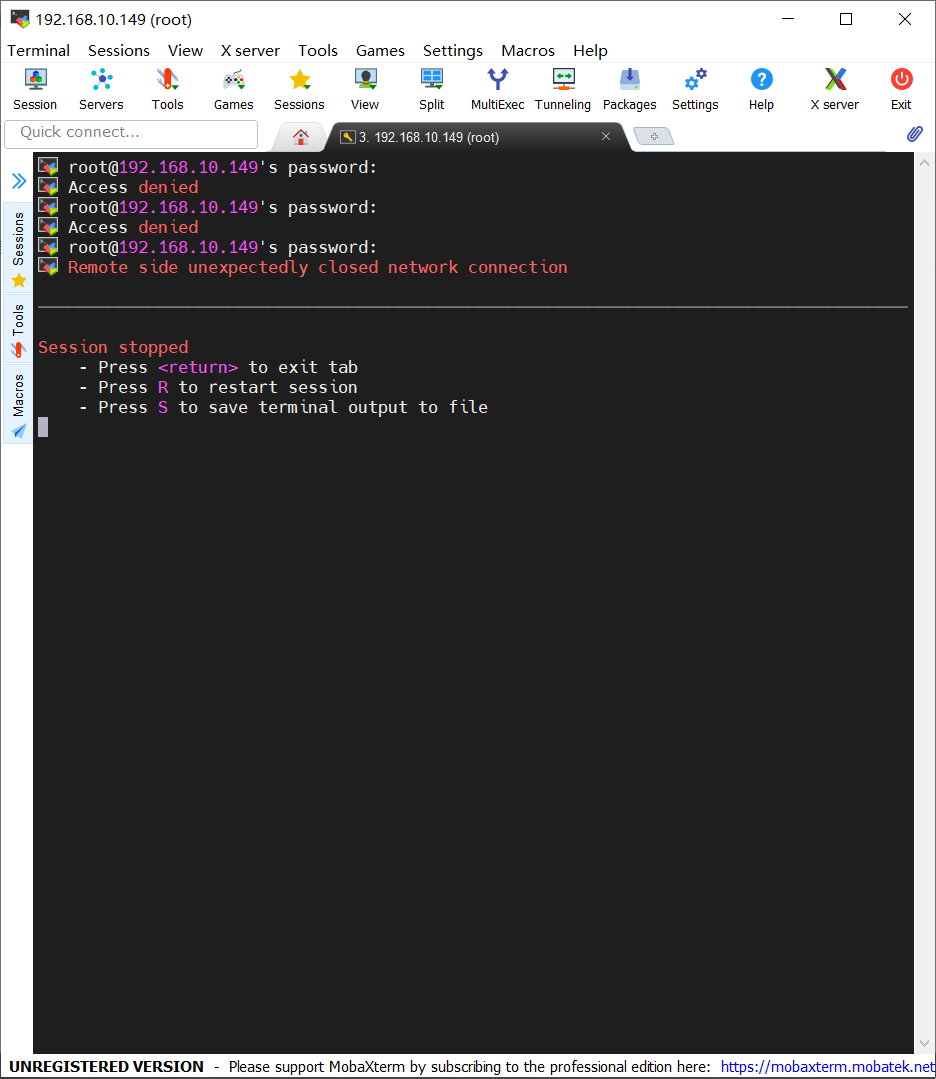This screenshot has width=936, height=1079.
Task: Open the Help question mark icon
Action: 761,89
